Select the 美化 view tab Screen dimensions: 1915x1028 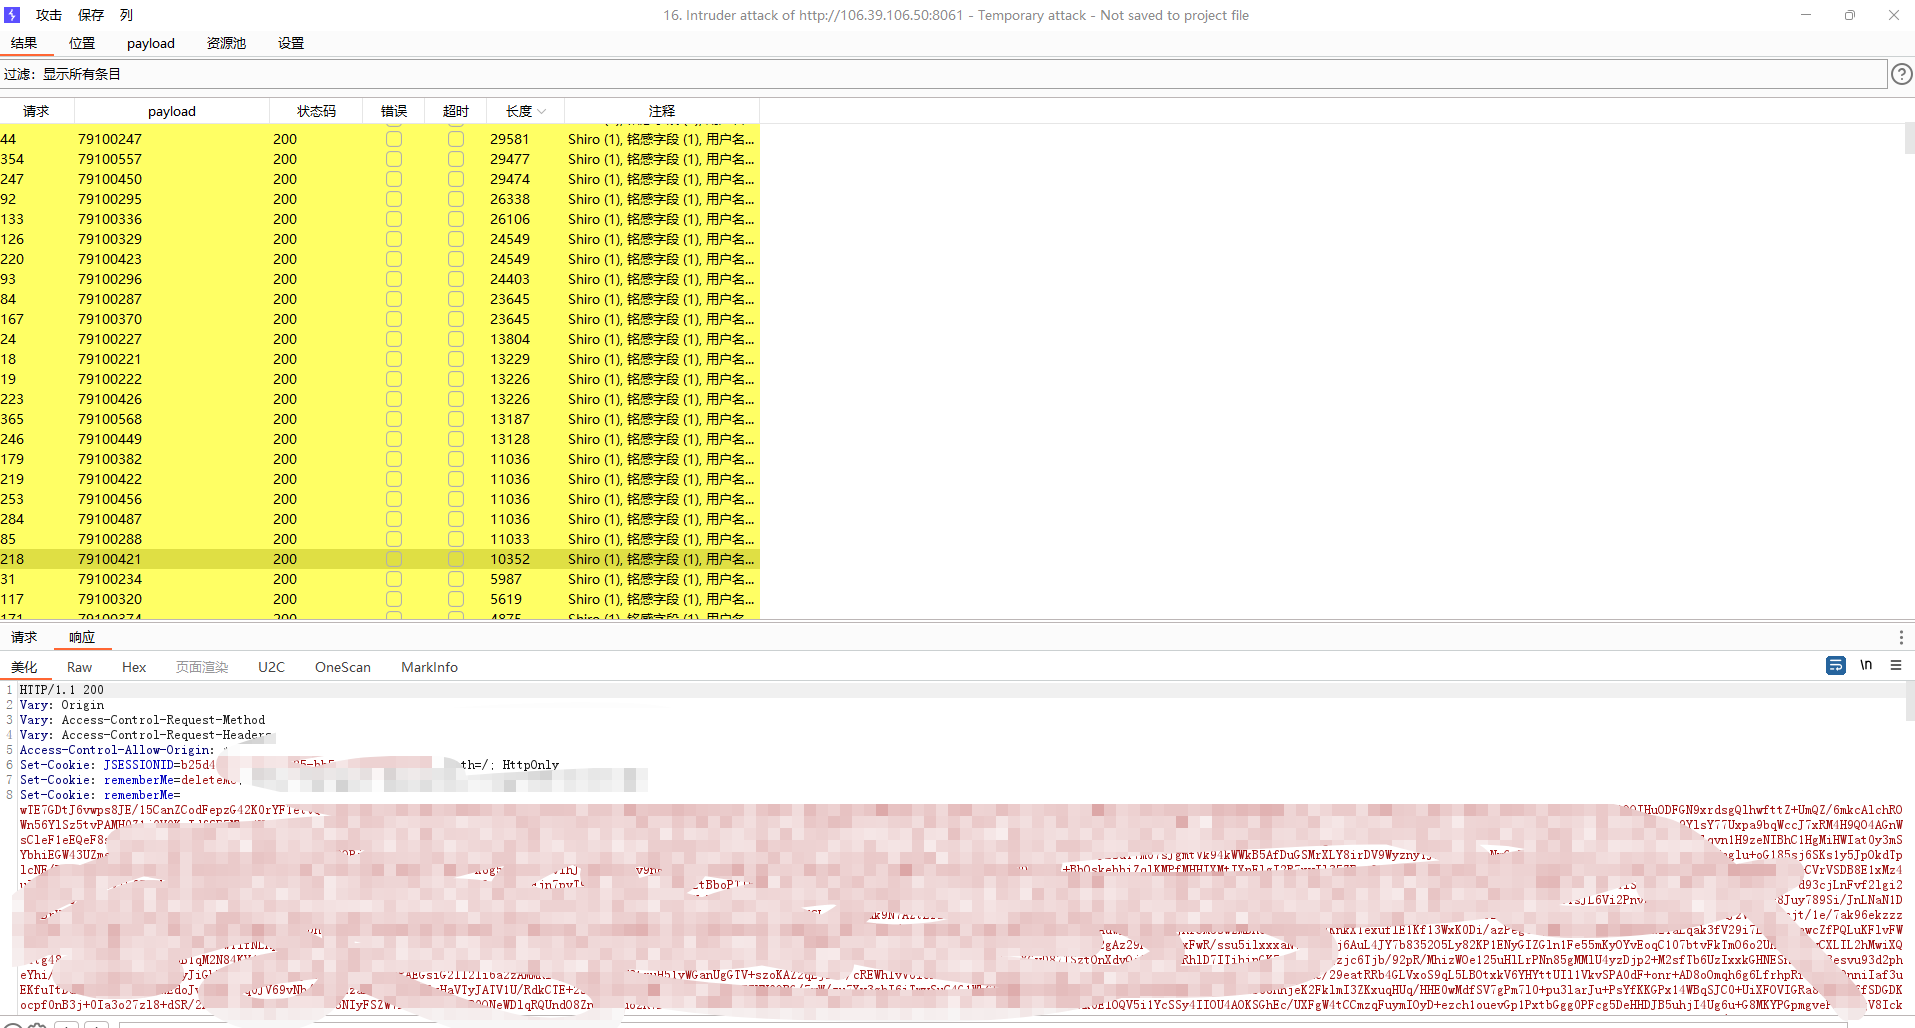24,667
